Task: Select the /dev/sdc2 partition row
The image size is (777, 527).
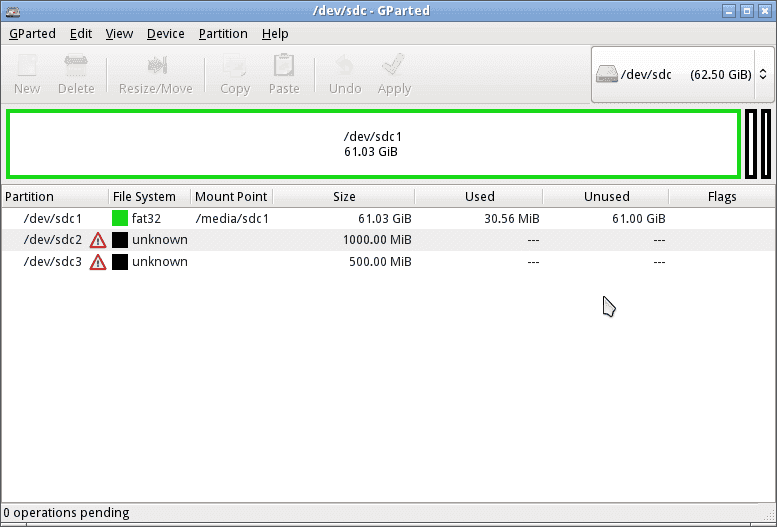Action: (388, 240)
